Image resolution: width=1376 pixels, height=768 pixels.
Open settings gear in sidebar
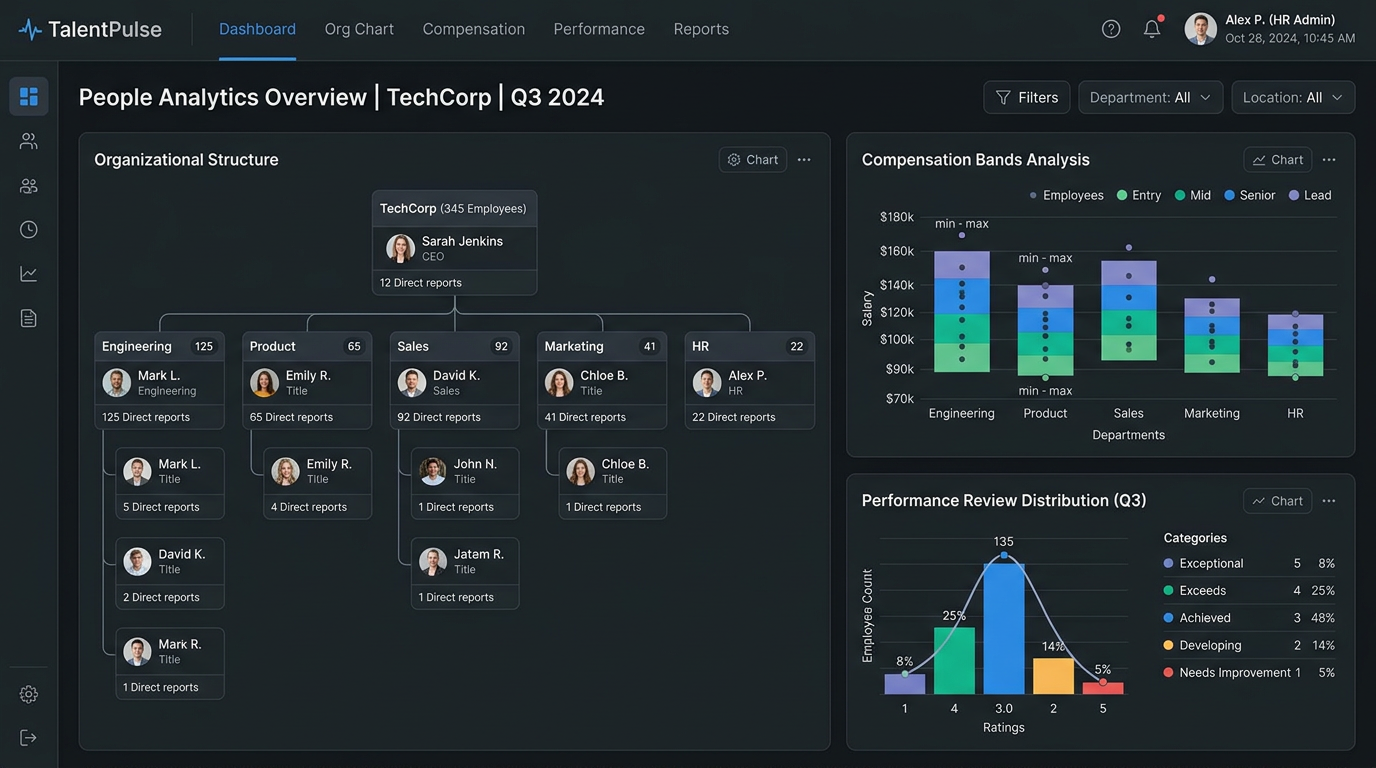[29, 694]
